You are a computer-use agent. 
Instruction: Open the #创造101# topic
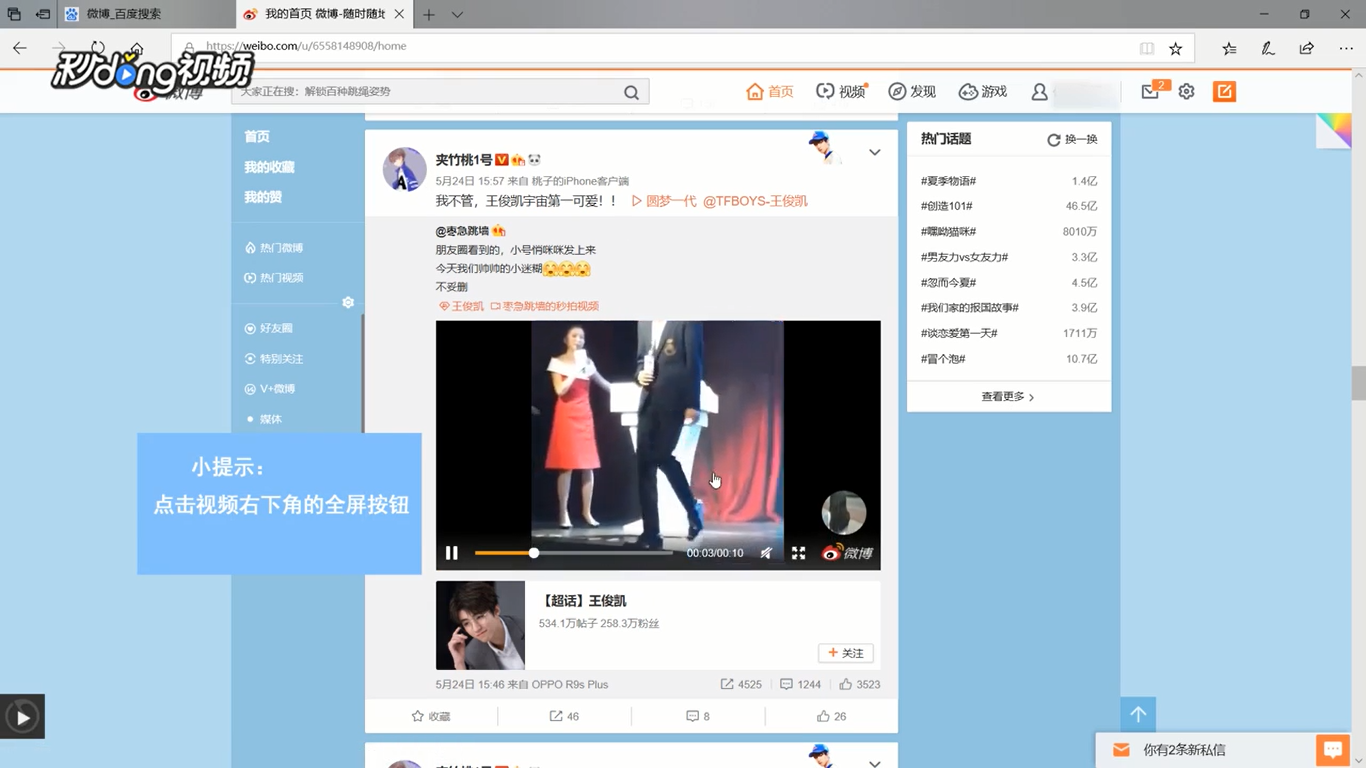(947, 206)
